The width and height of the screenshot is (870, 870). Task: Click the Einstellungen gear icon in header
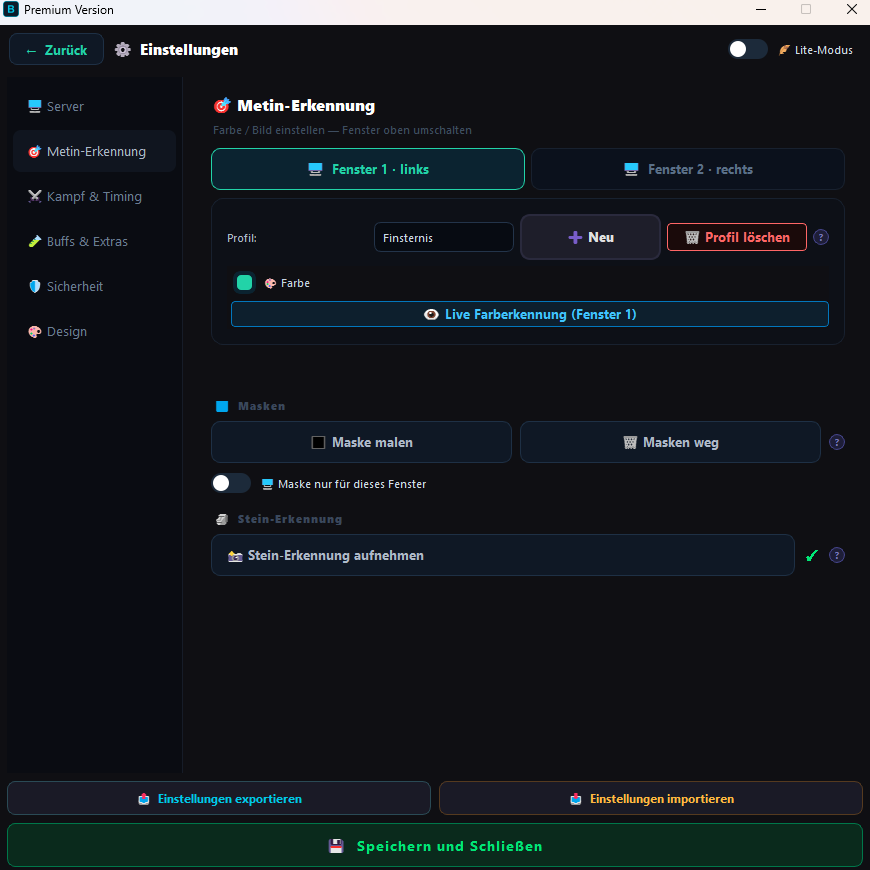click(x=123, y=50)
